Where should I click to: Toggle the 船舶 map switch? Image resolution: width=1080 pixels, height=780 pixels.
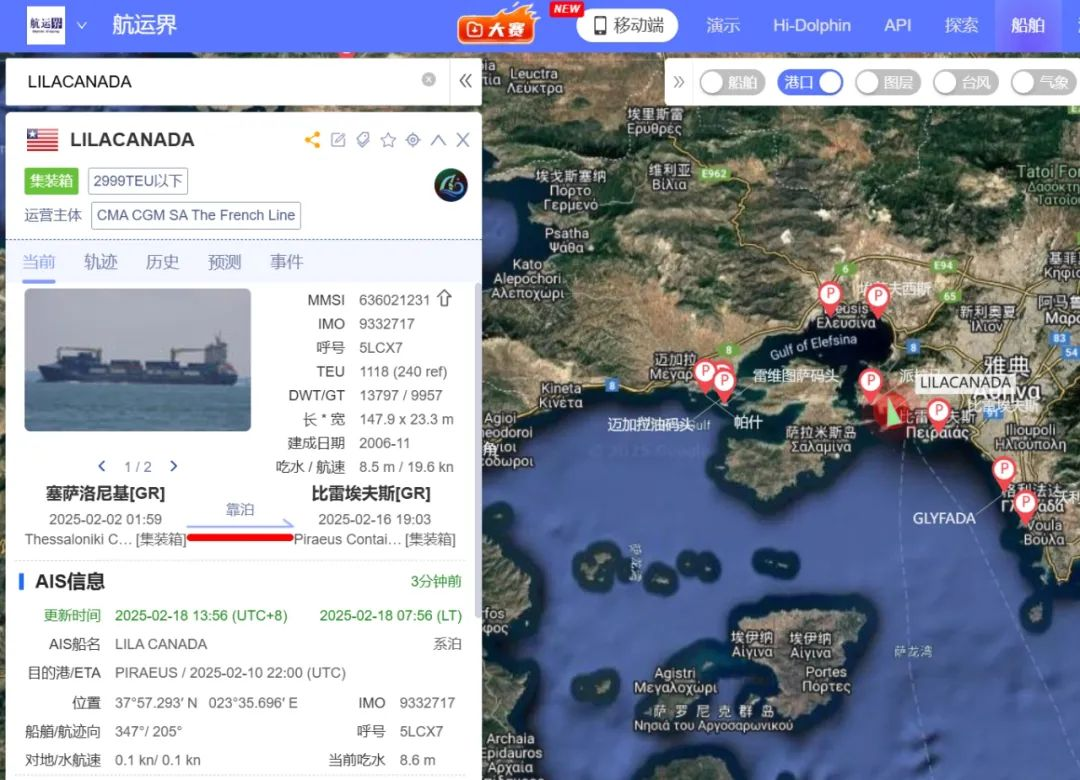(x=732, y=83)
